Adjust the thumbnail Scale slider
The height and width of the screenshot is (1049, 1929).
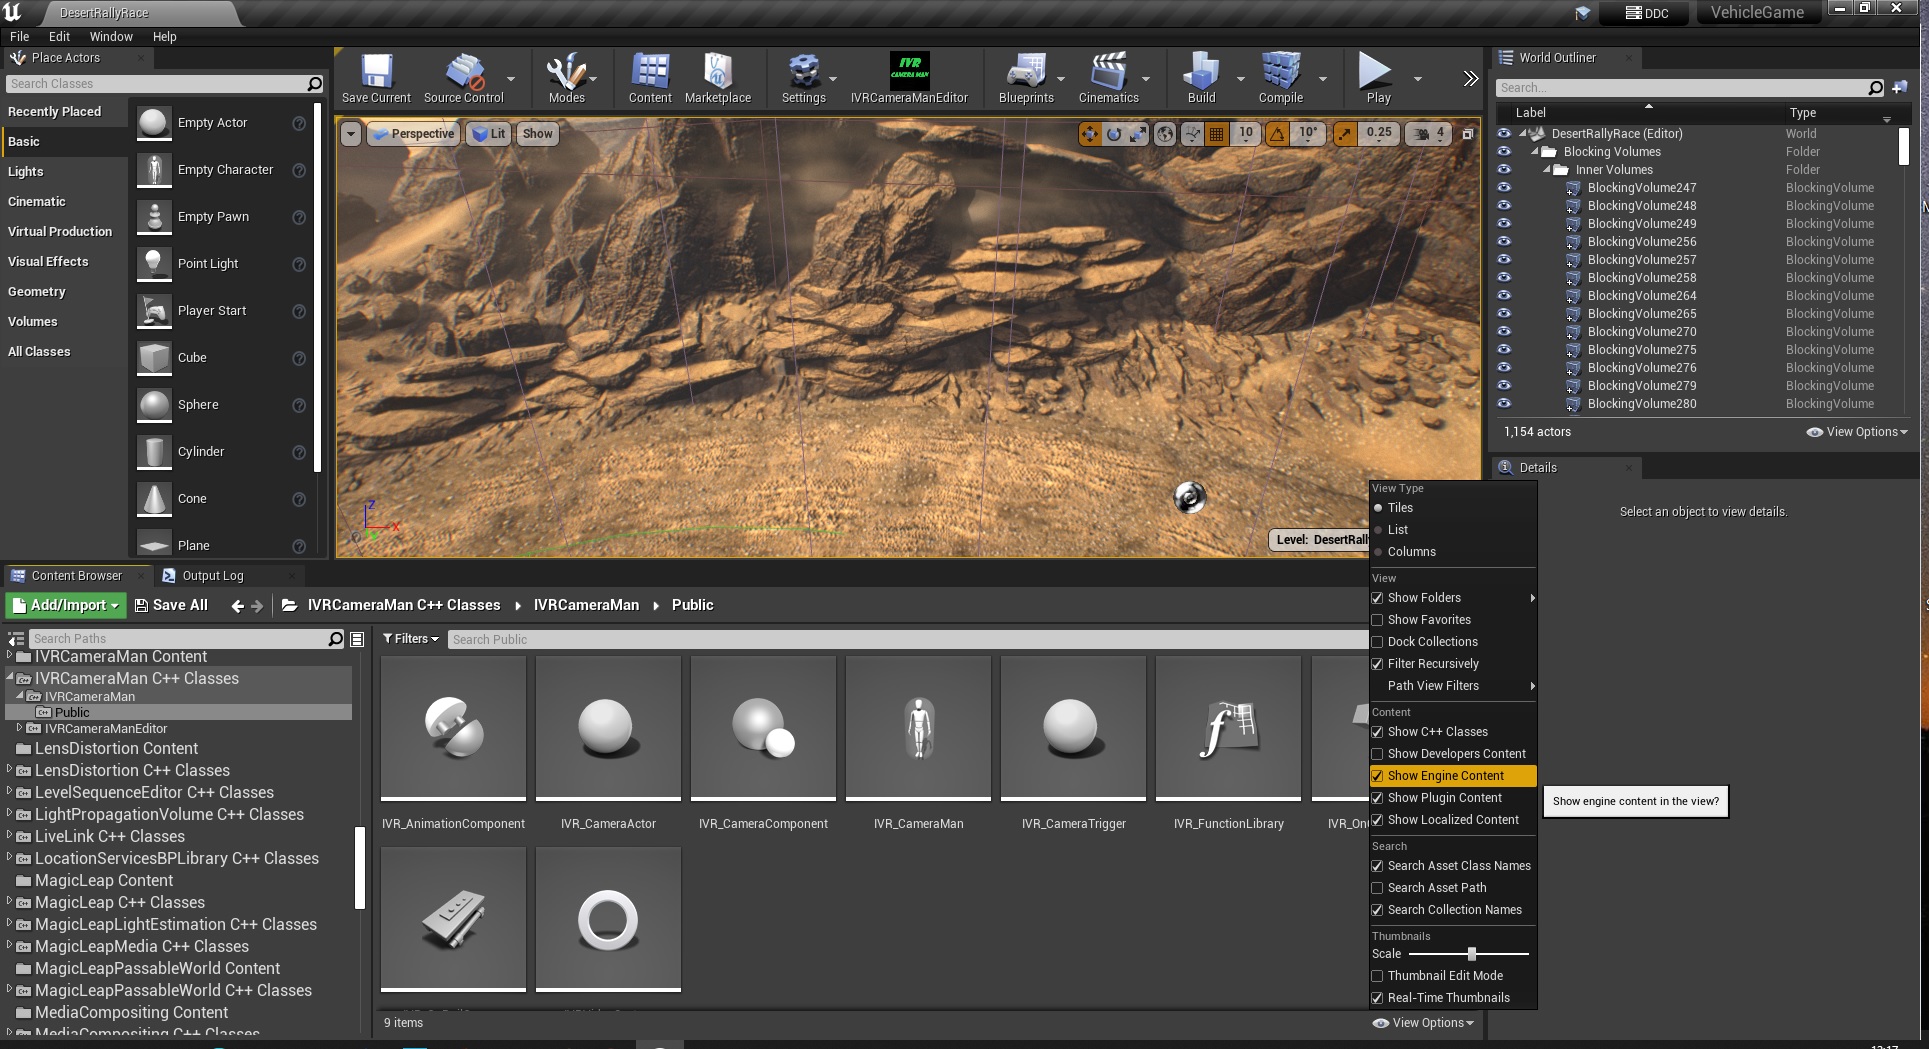pos(1471,954)
